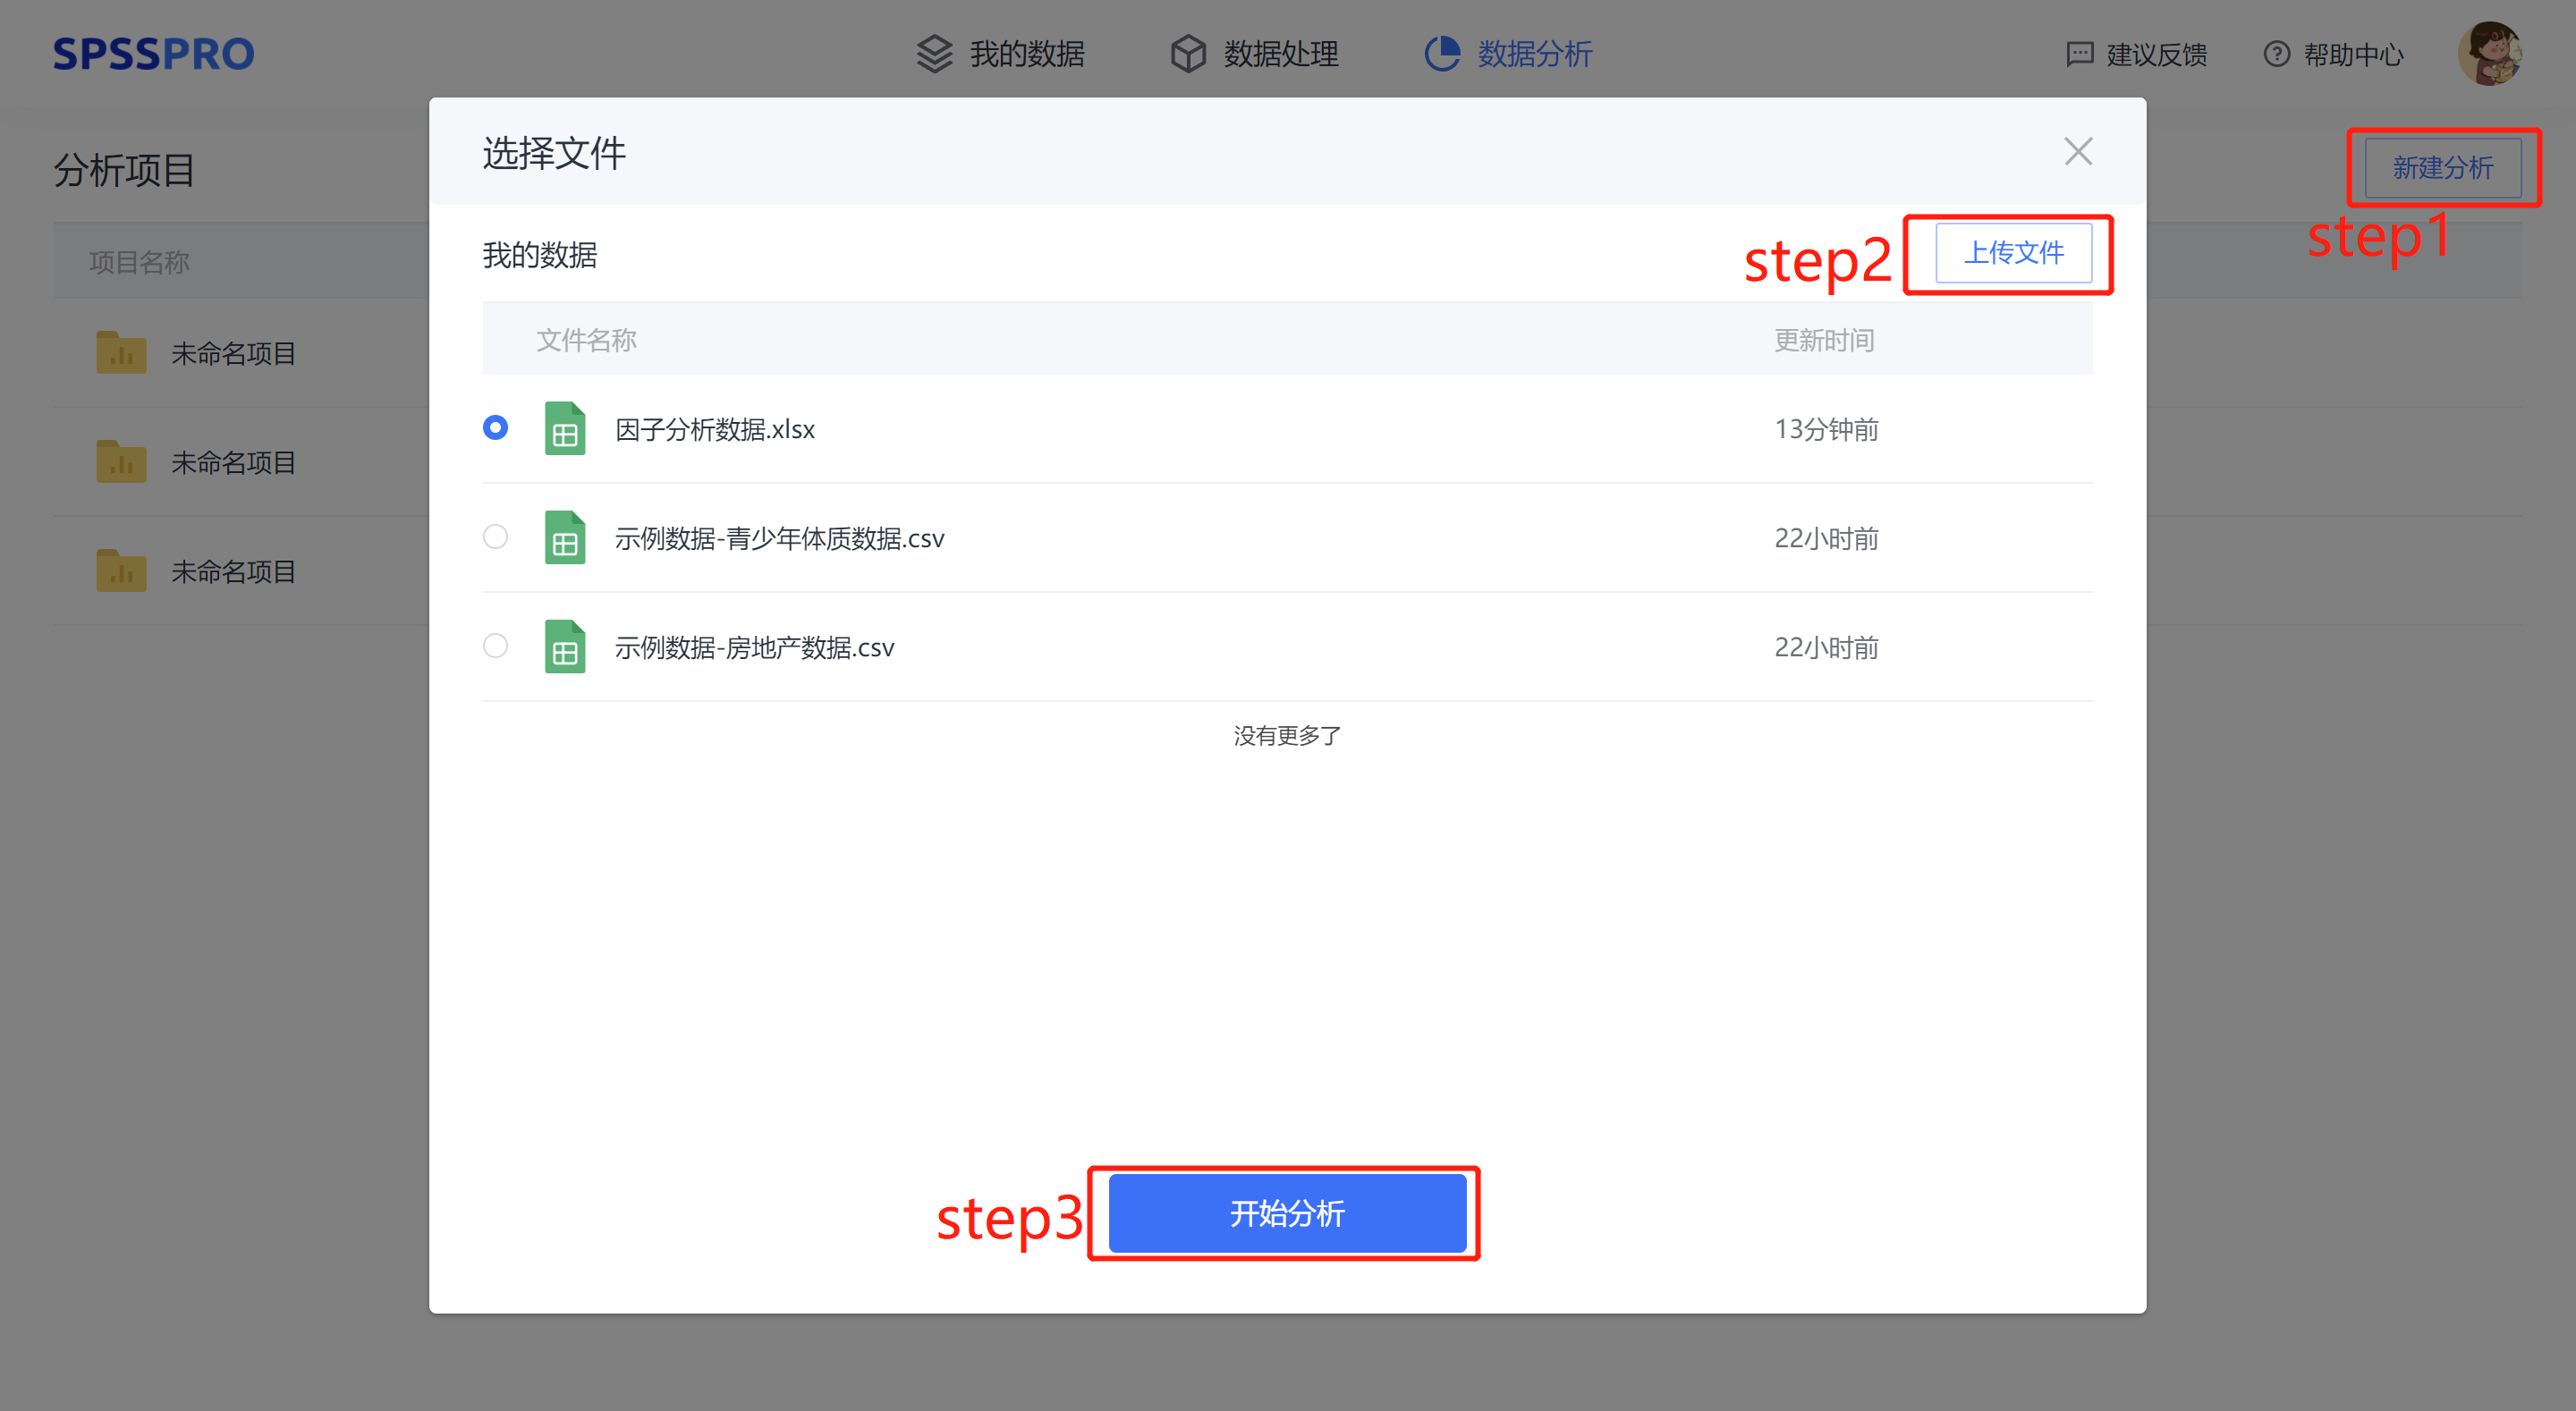Switch to the 数据处理 tab
The height and width of the screenshot is (1411, 2576).
[1280, 54]
